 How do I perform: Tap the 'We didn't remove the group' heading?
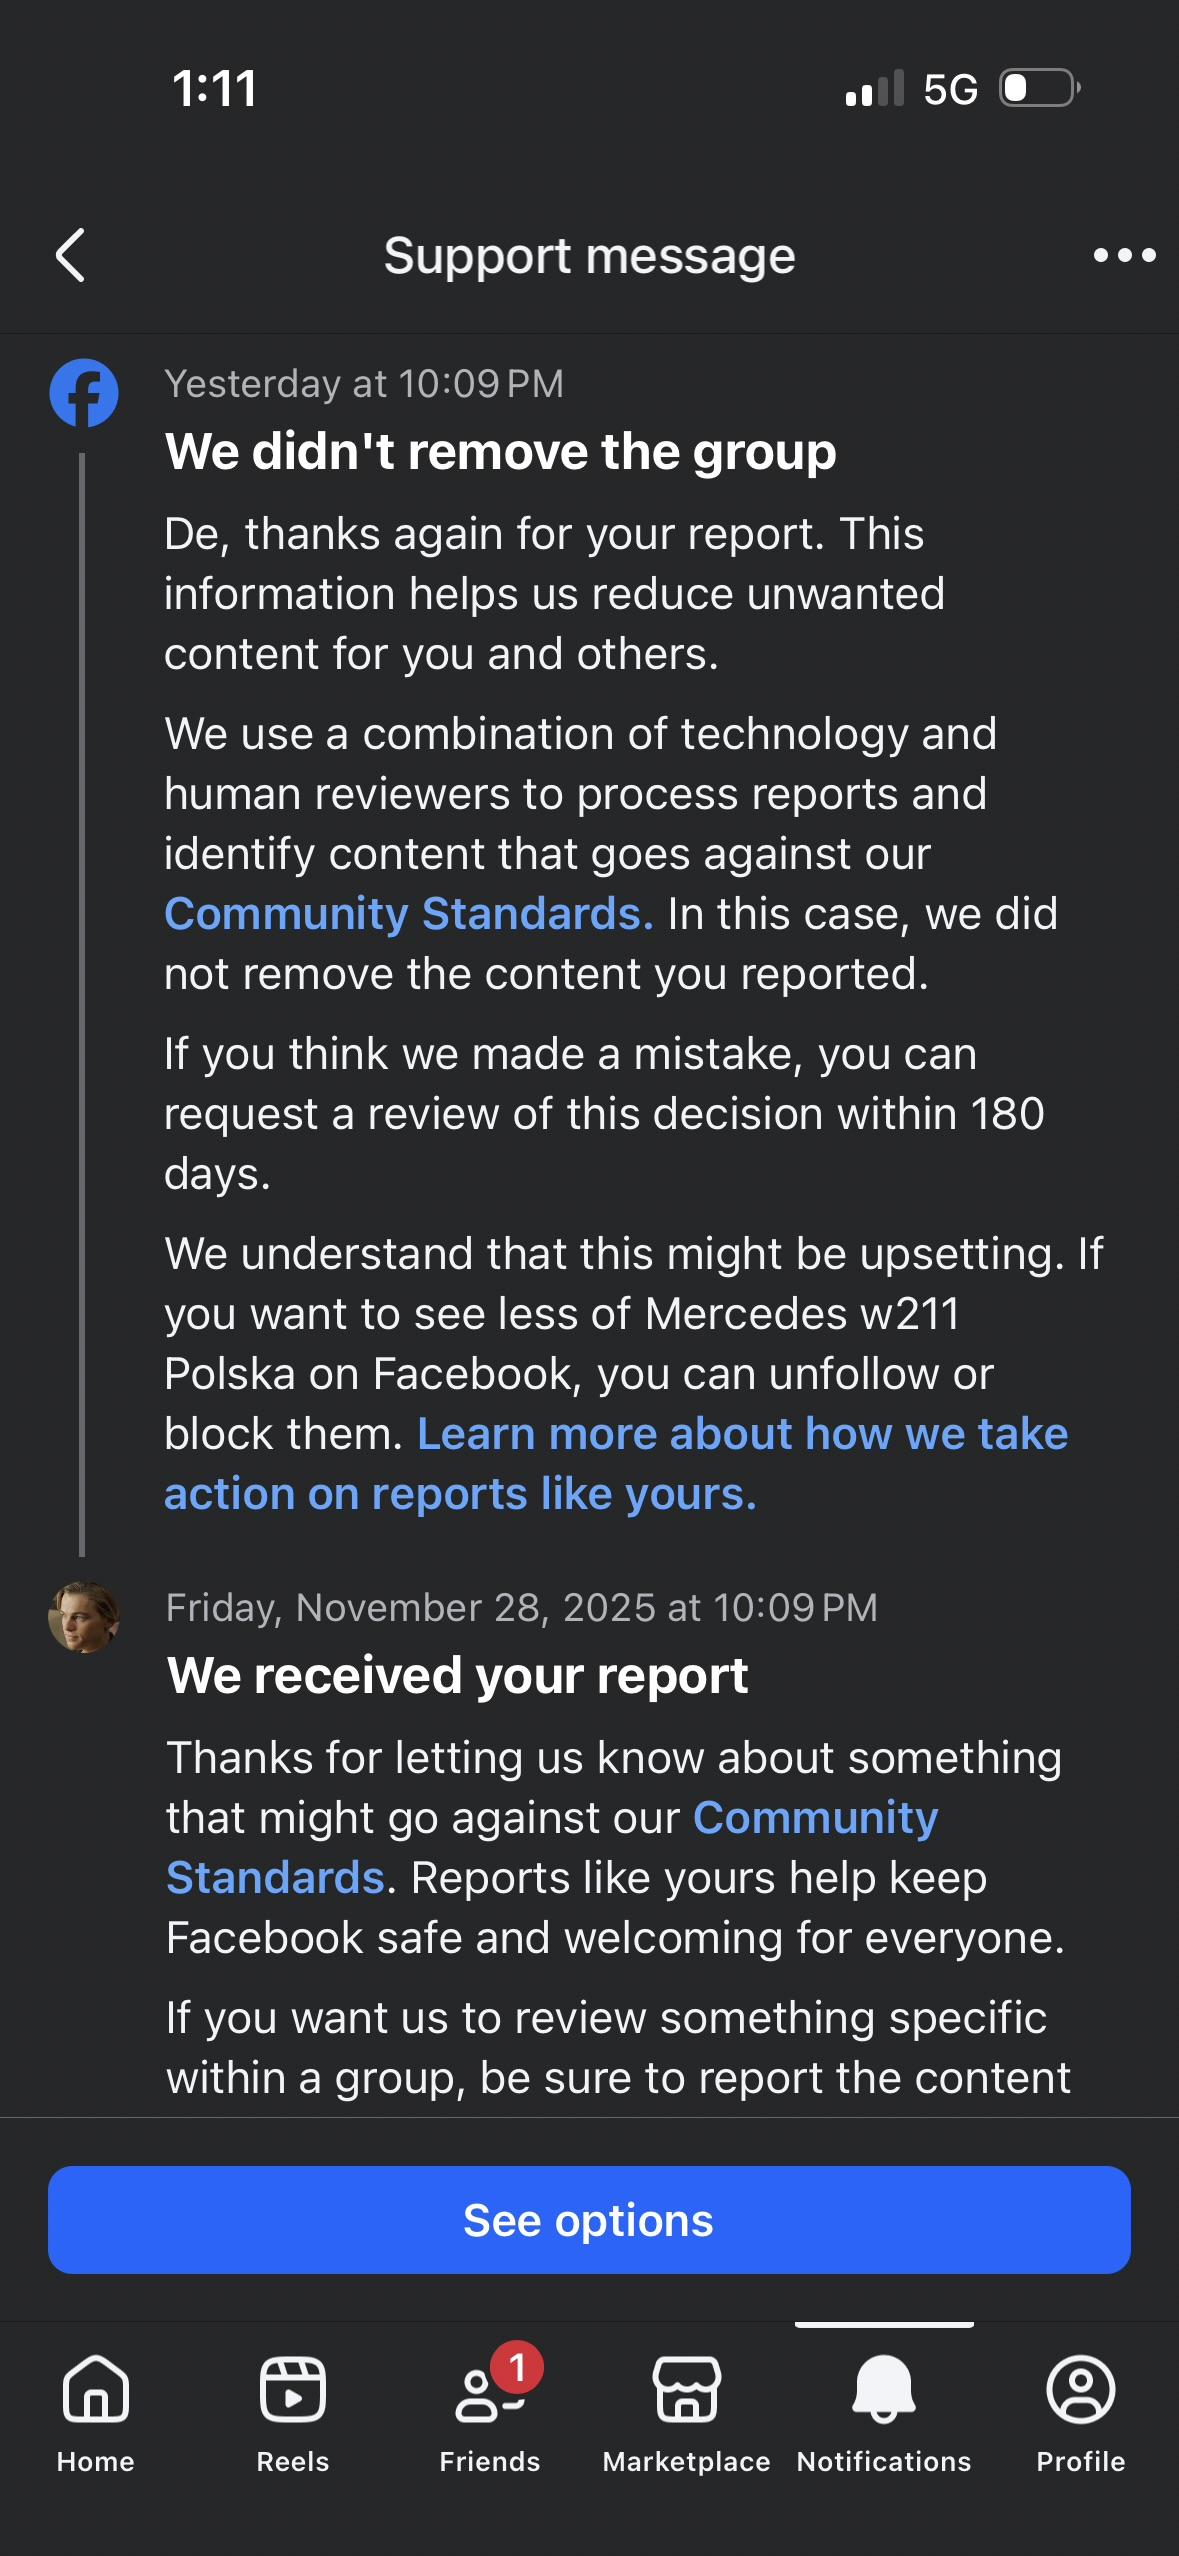click(500, 452)
